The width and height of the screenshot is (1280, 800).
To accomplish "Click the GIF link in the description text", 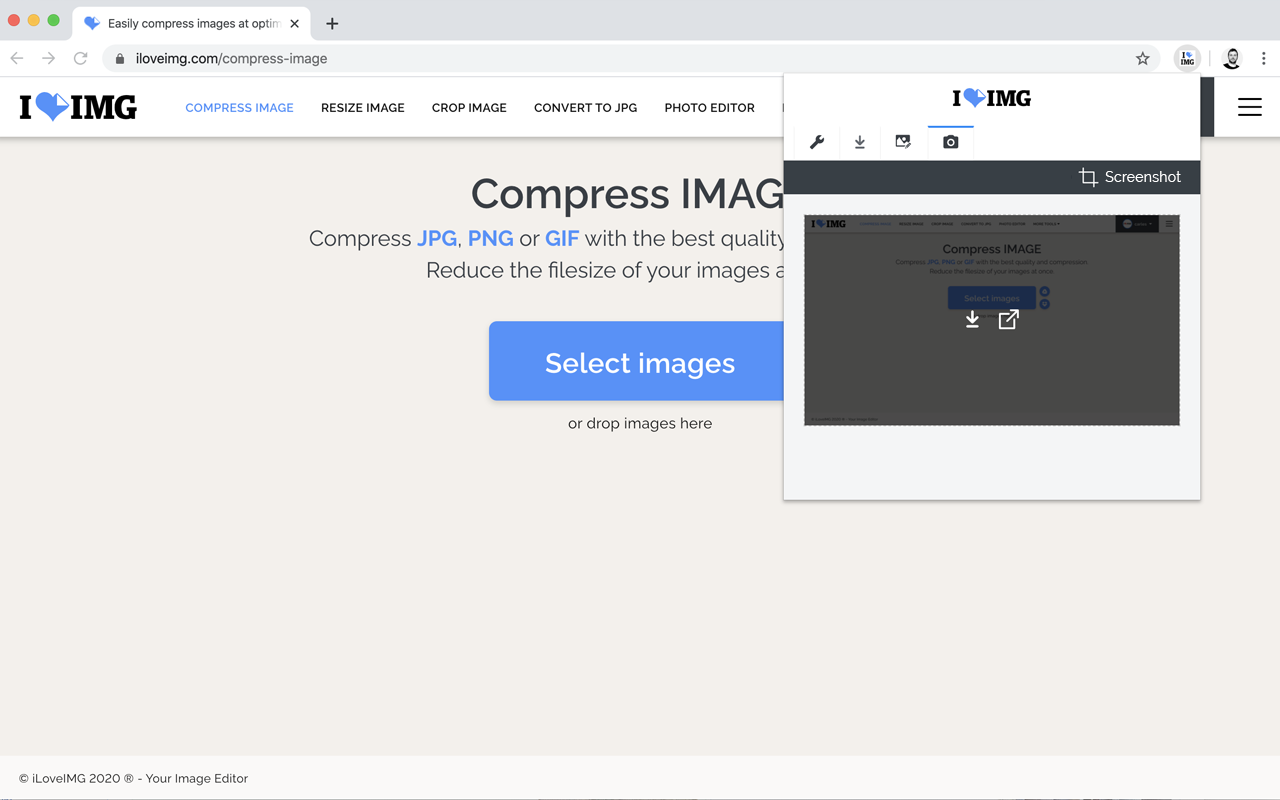I will coord(562,238).
